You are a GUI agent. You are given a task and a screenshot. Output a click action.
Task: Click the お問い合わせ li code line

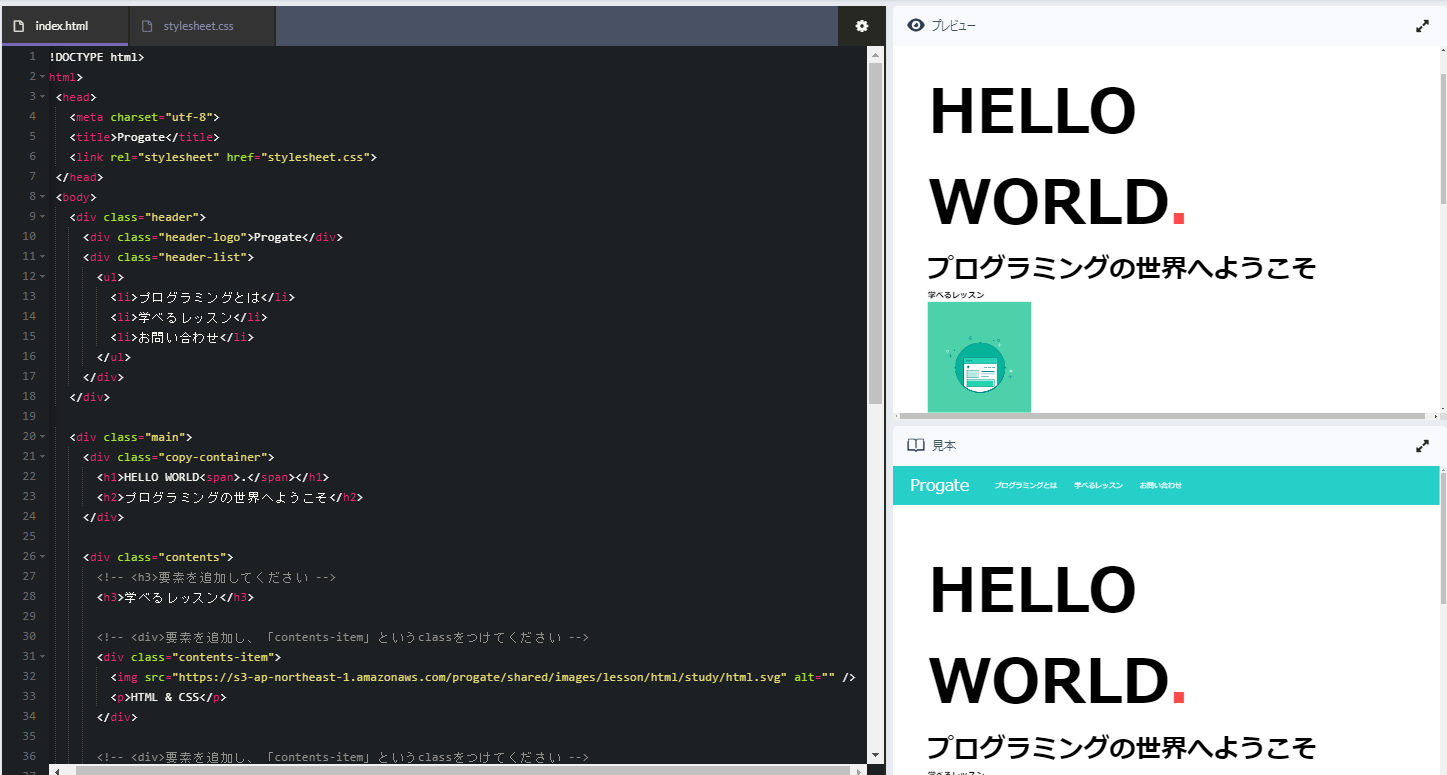[x=182, y=337]
